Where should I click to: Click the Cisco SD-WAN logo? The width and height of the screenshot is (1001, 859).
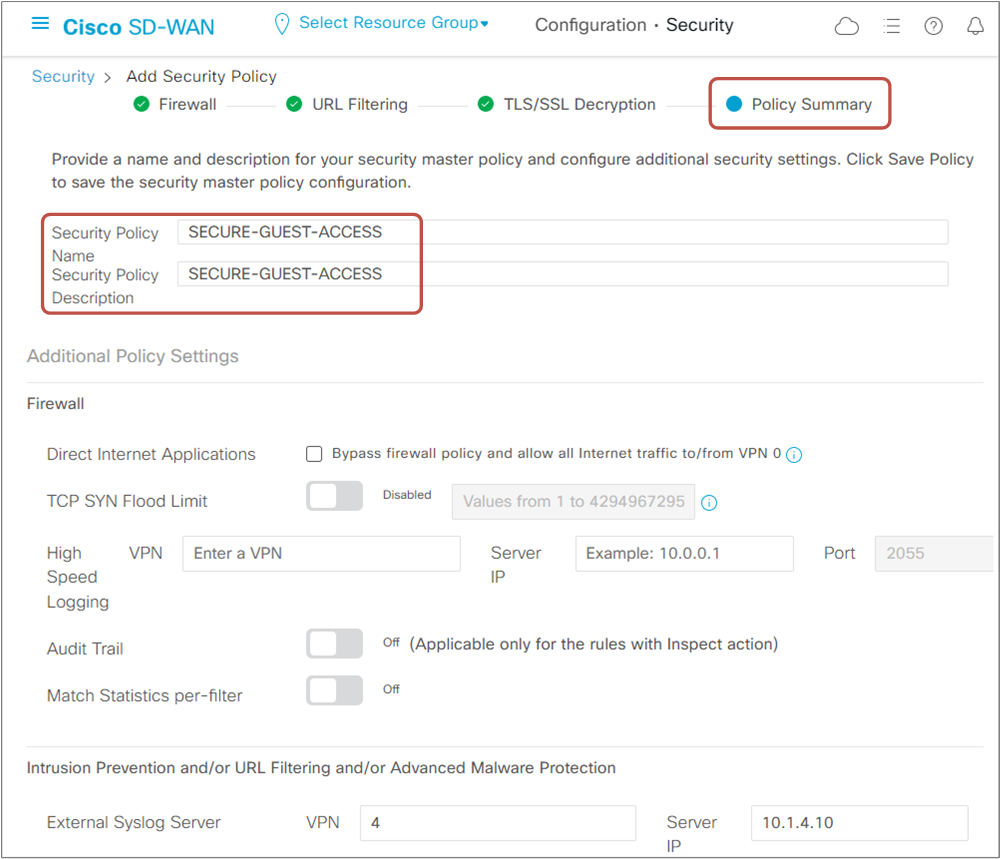[138, 27]
